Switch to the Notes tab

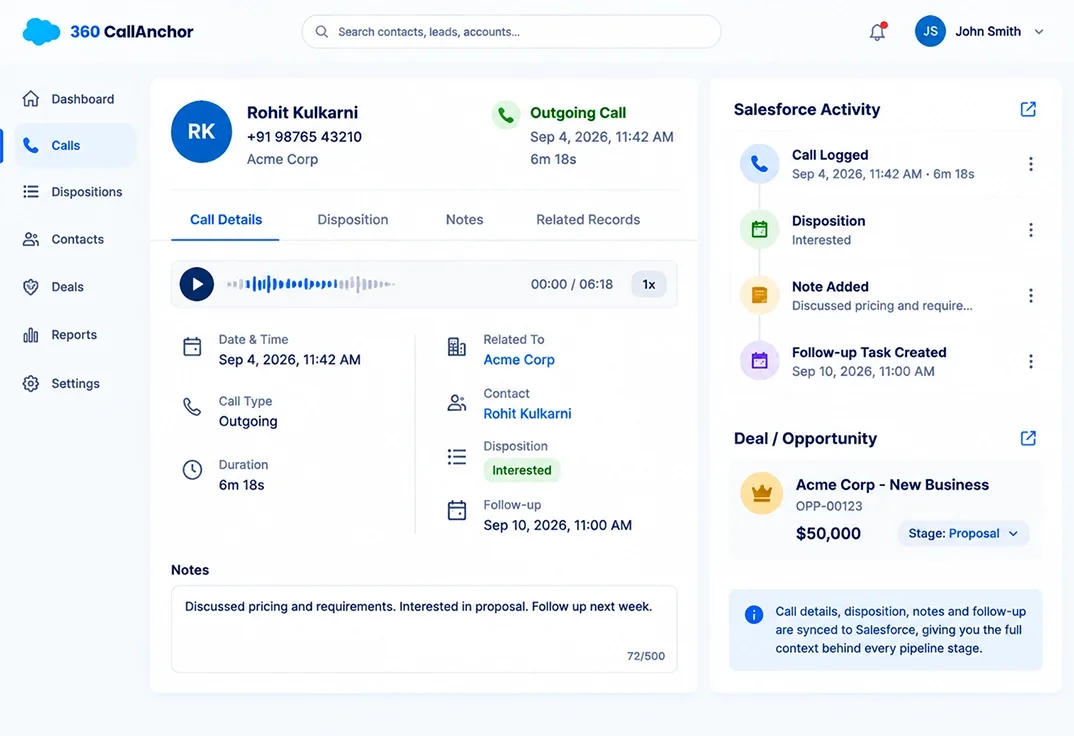pyautogui.click(x=464, y=220)
